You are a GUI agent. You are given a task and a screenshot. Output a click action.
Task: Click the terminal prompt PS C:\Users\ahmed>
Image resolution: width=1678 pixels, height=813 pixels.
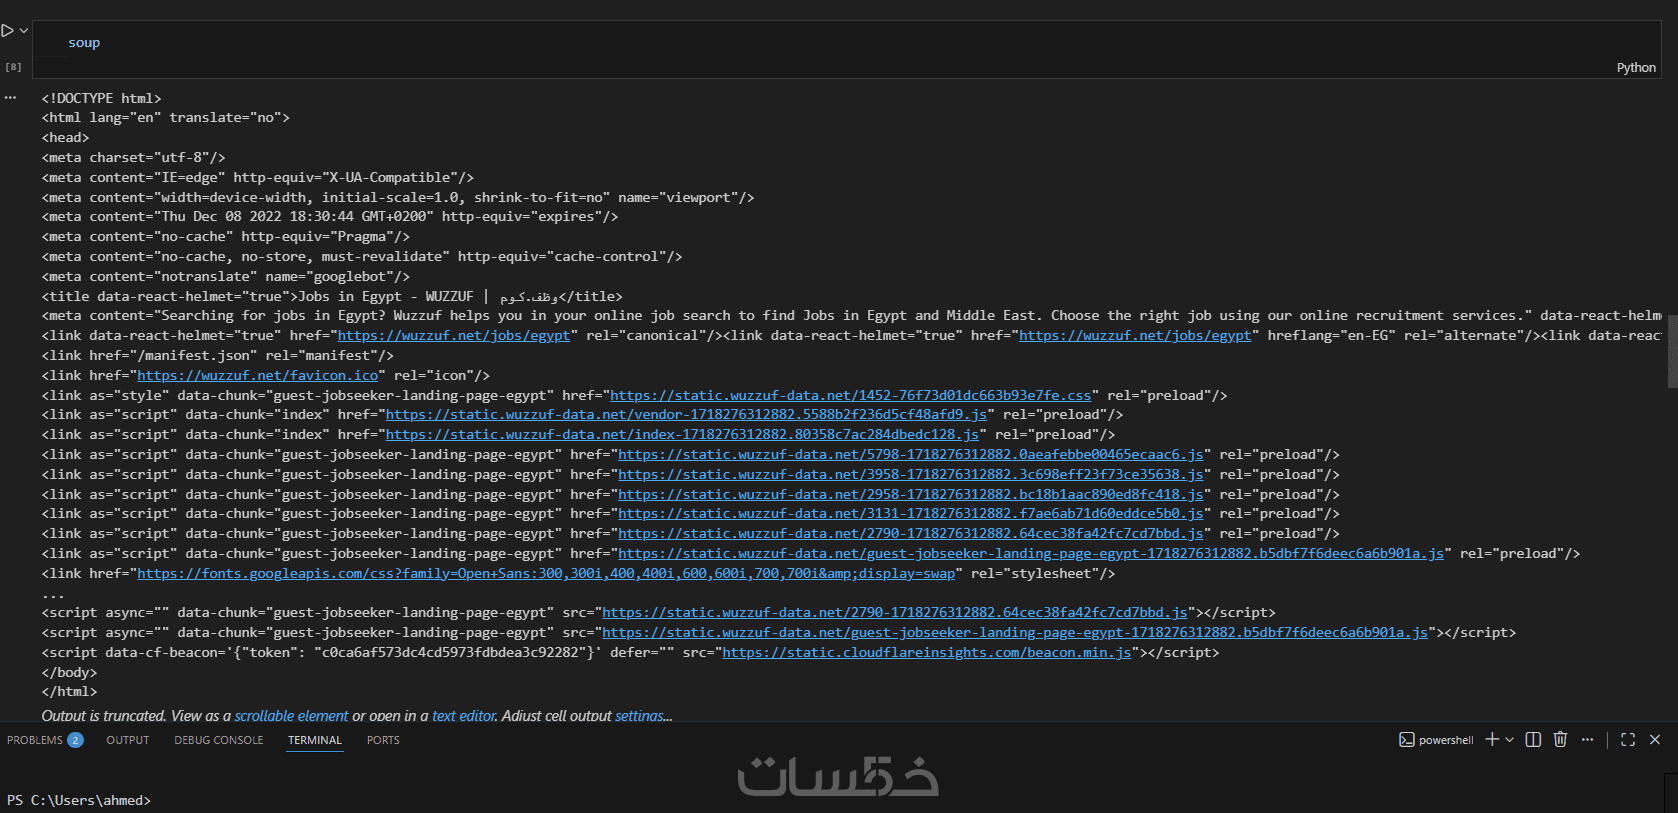click(78, 800)
